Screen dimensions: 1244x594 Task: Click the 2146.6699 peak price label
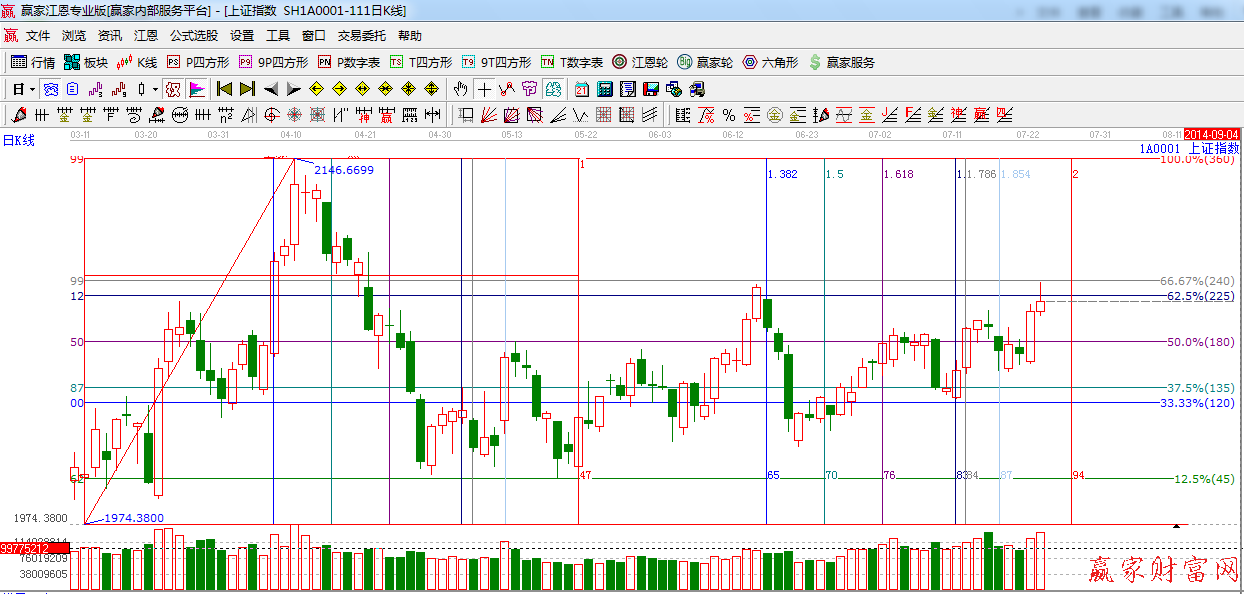coord(344,170)
